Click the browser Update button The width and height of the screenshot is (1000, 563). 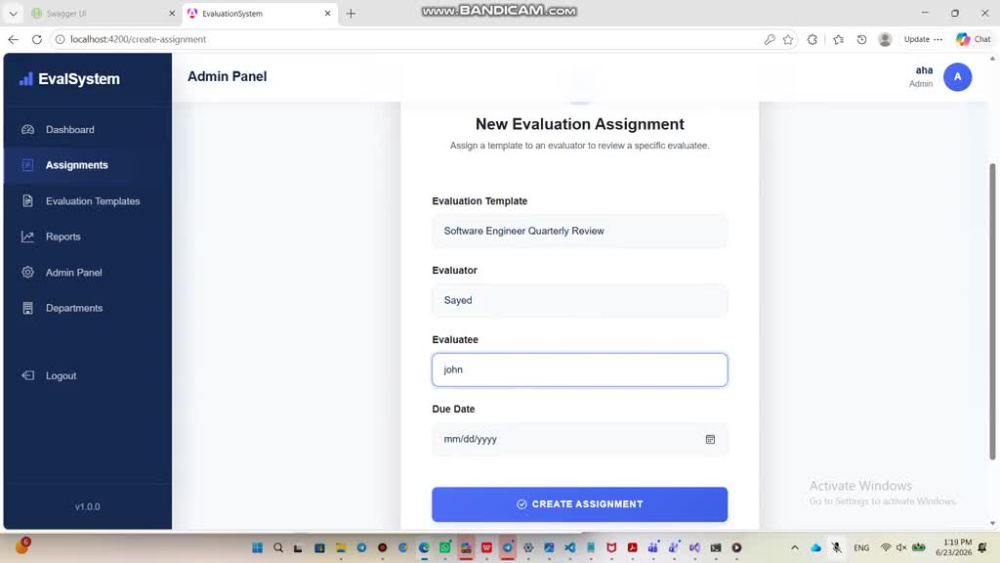[x=922, y=40]
